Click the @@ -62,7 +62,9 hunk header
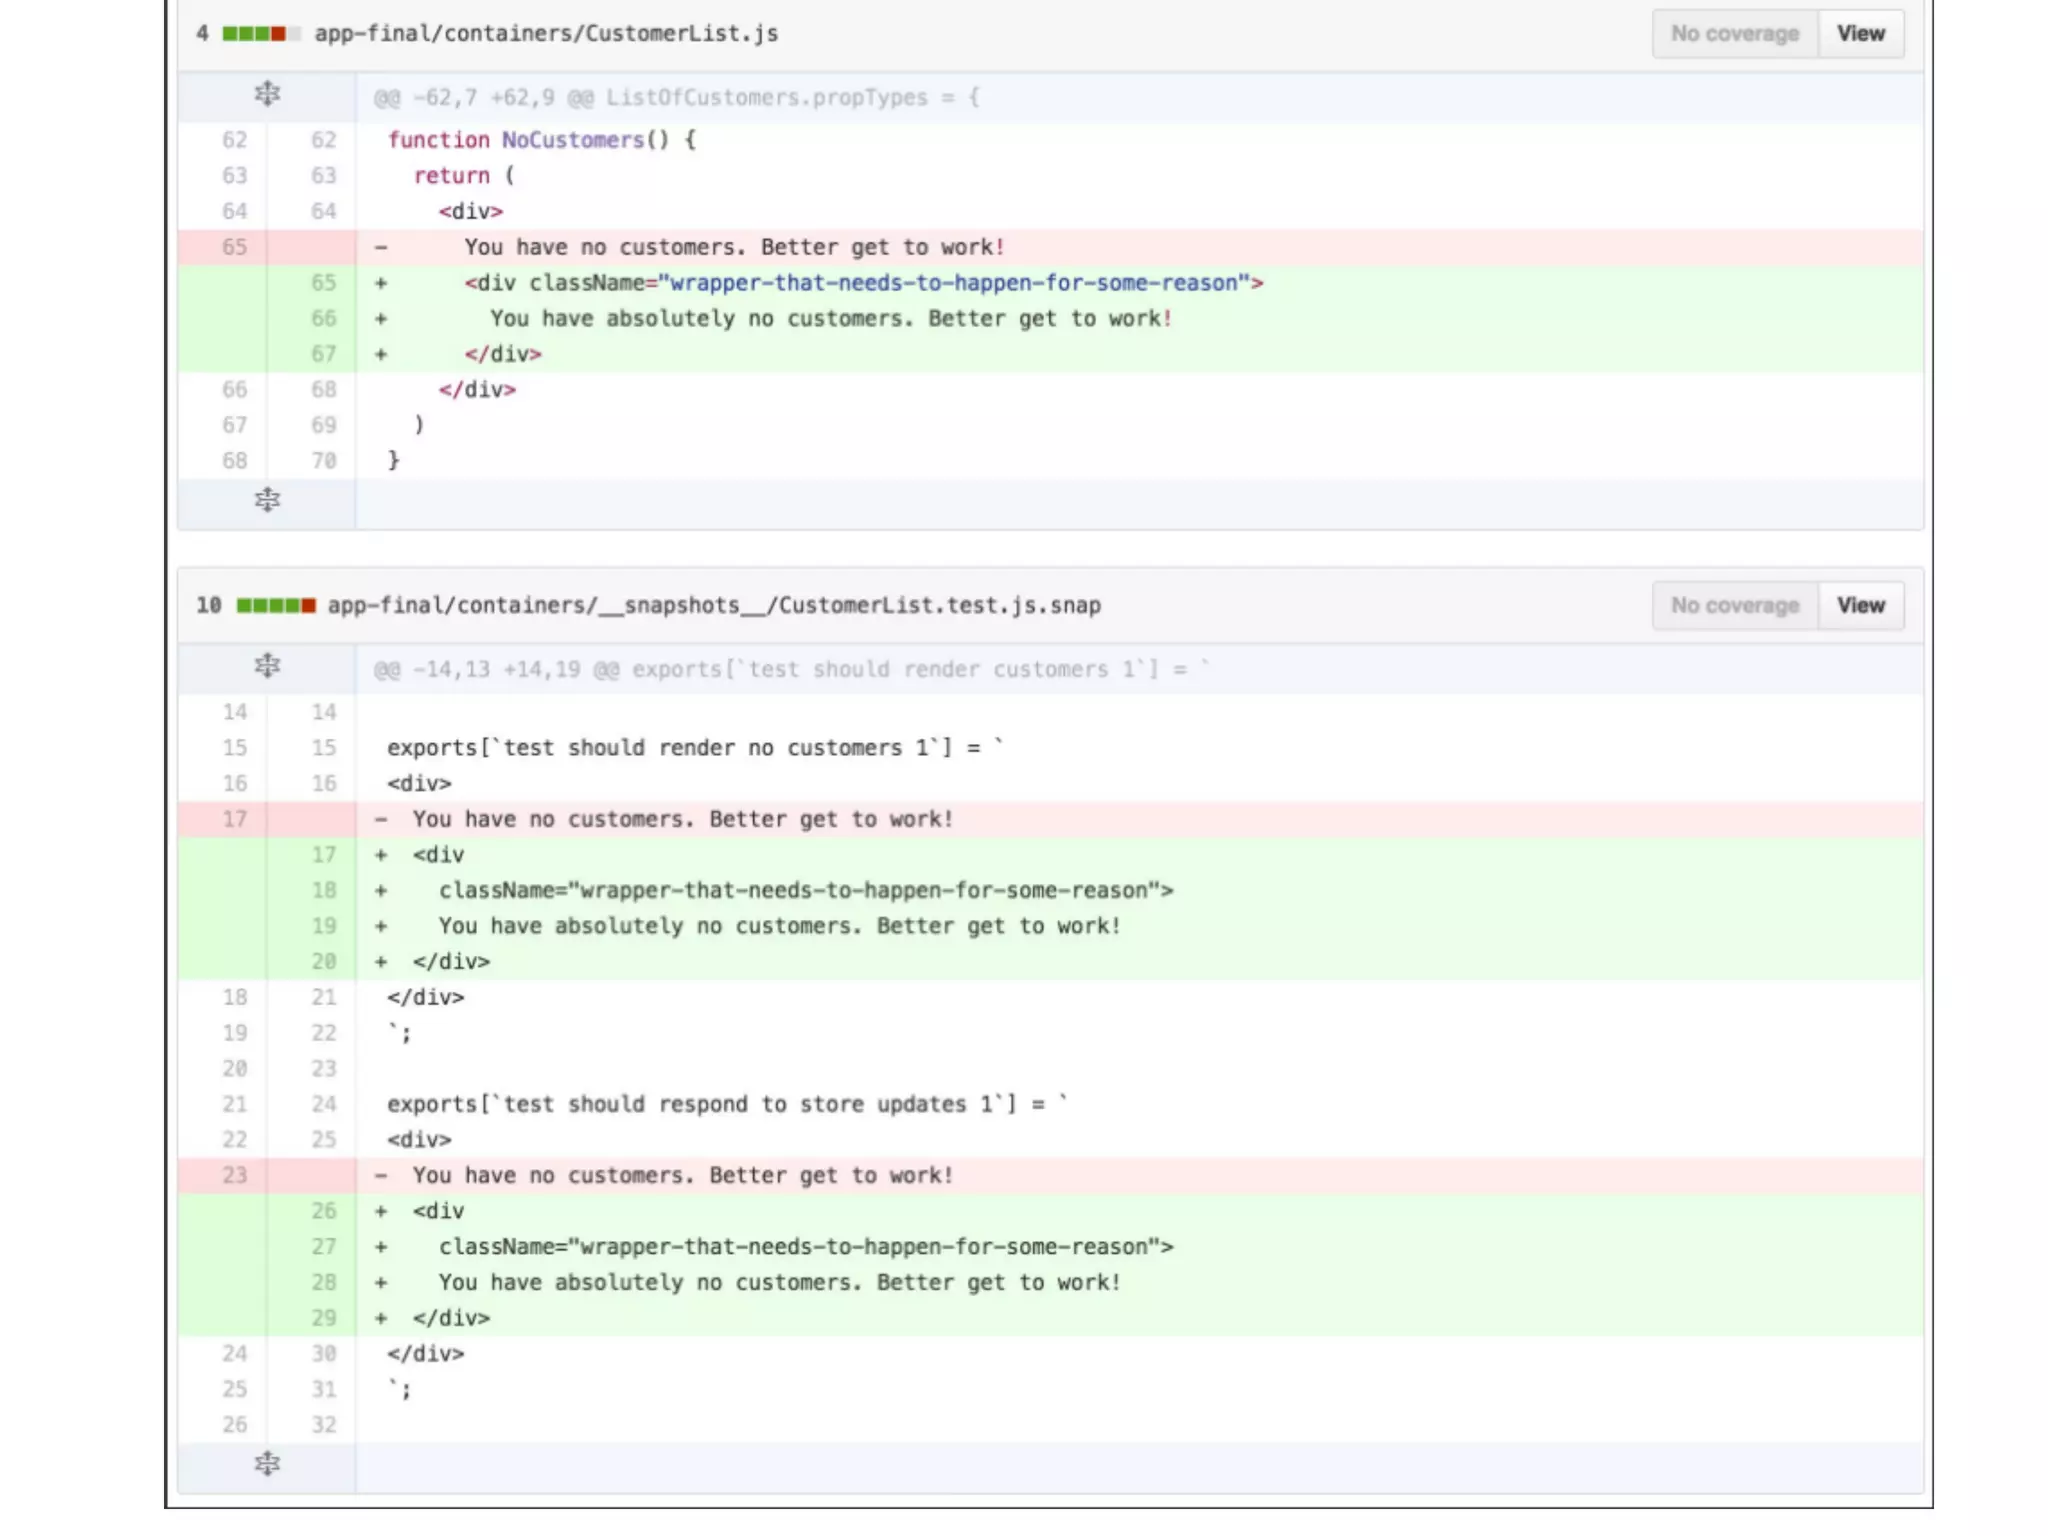Screen dimensions: 2048x1536 (676, 98)
